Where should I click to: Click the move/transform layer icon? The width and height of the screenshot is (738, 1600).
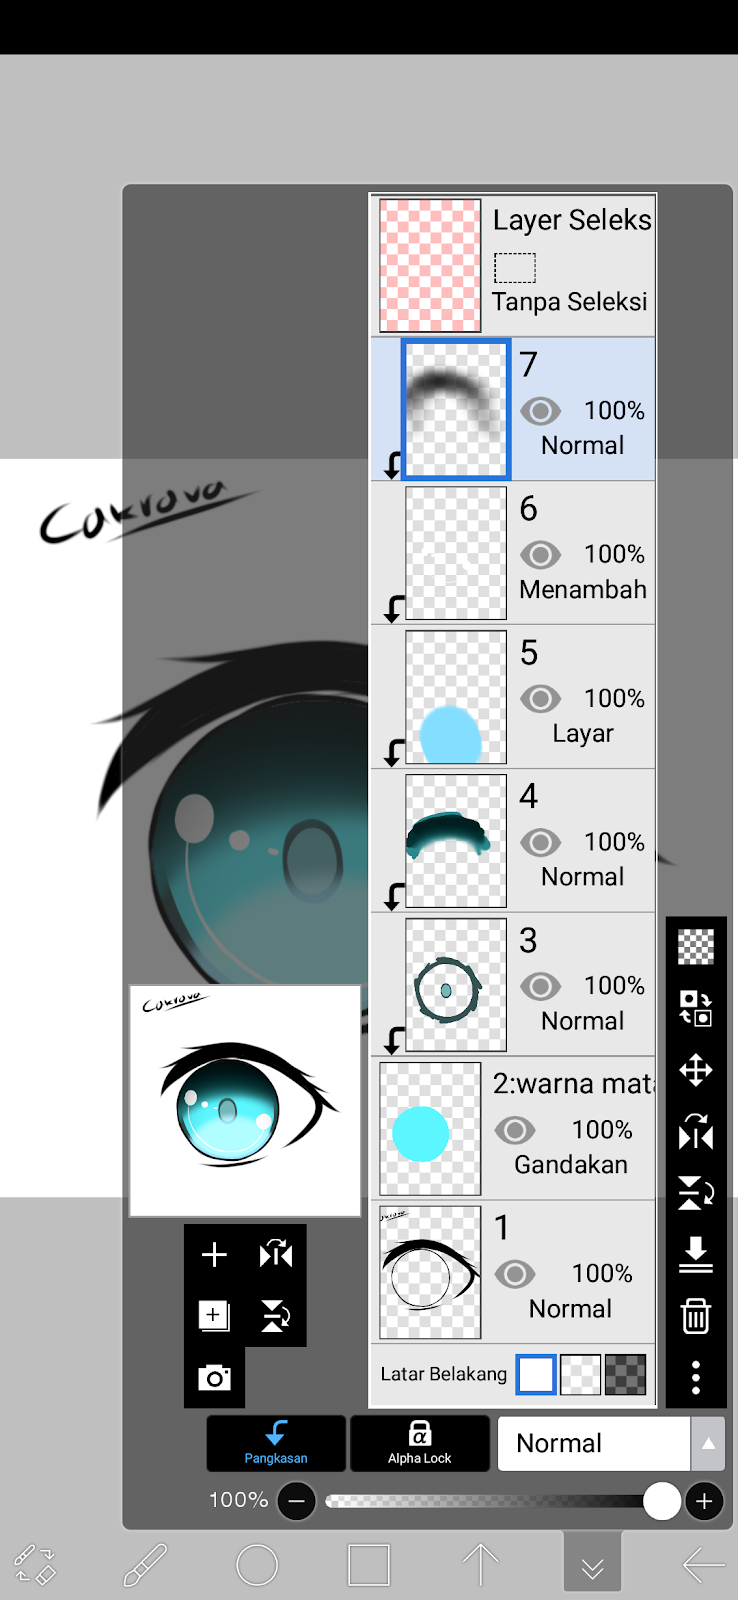coord(696,1071)
